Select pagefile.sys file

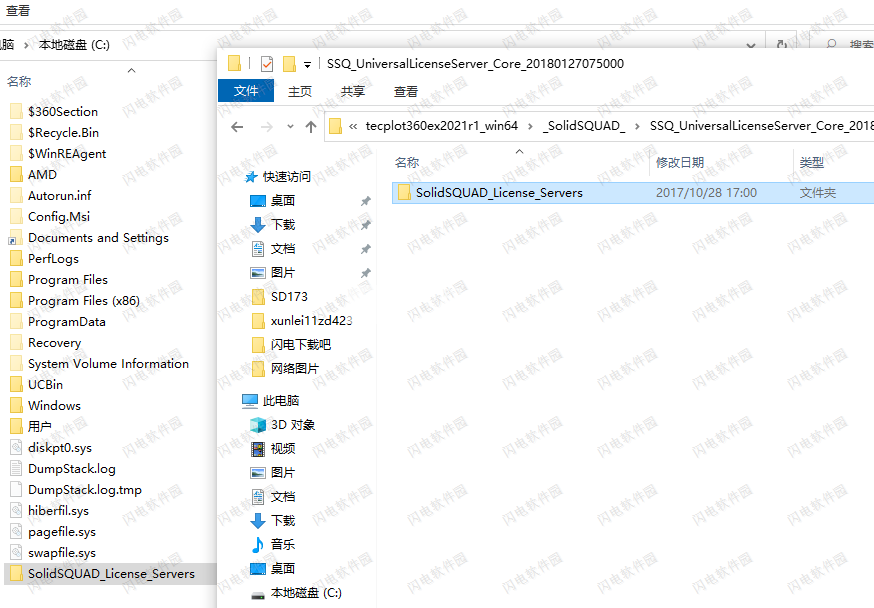coord(53,532)
